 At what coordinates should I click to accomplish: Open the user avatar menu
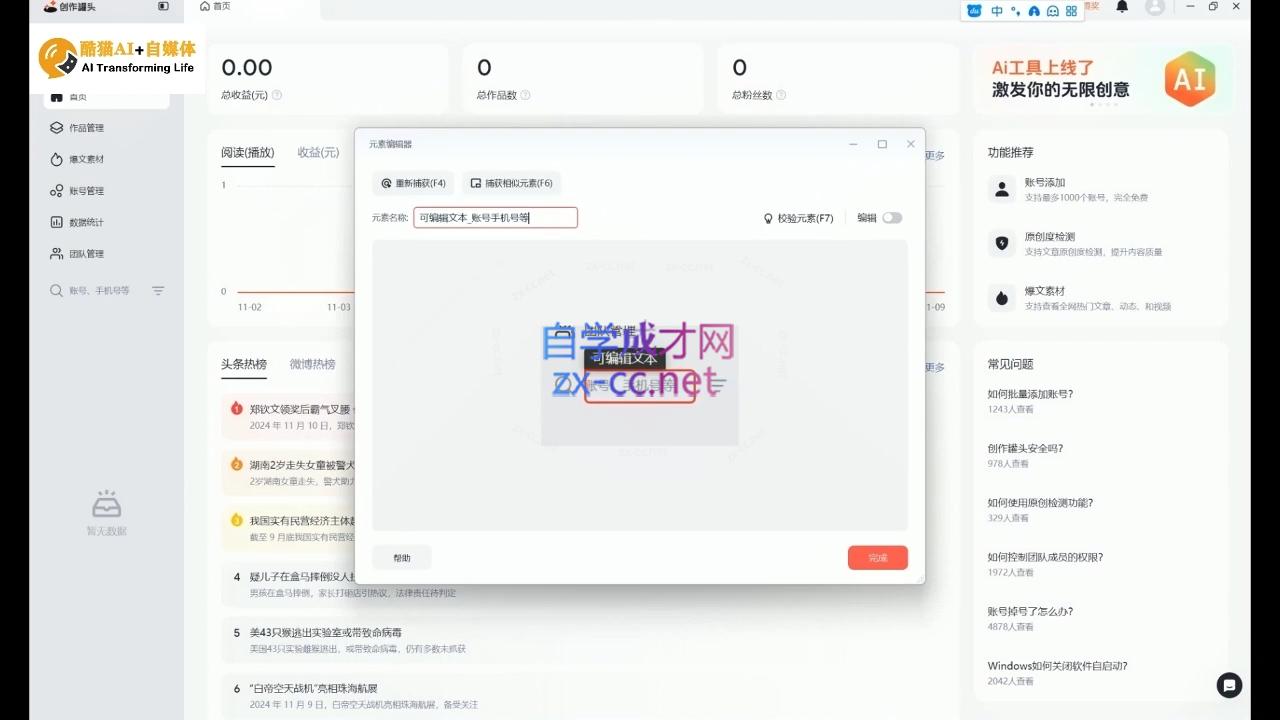[x=1155, y=7]
